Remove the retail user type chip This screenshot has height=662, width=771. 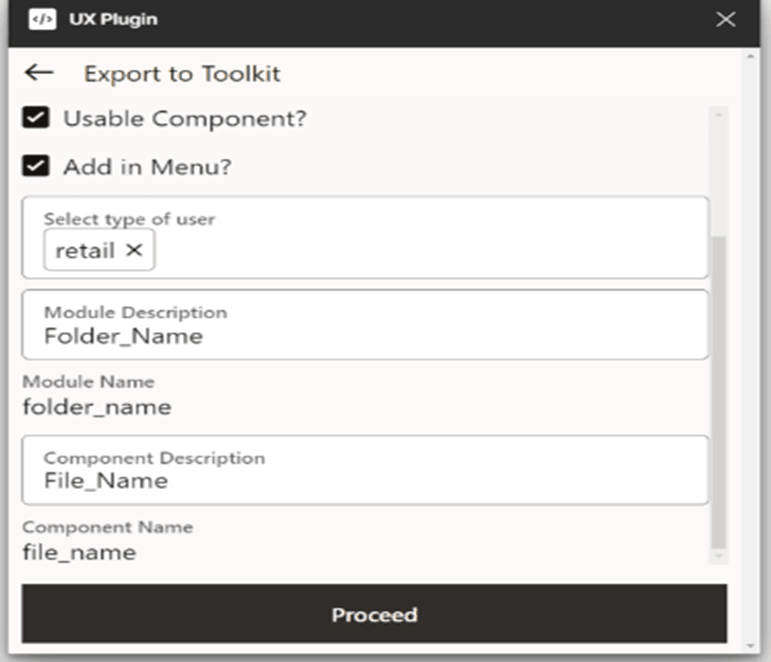[134, 251]
